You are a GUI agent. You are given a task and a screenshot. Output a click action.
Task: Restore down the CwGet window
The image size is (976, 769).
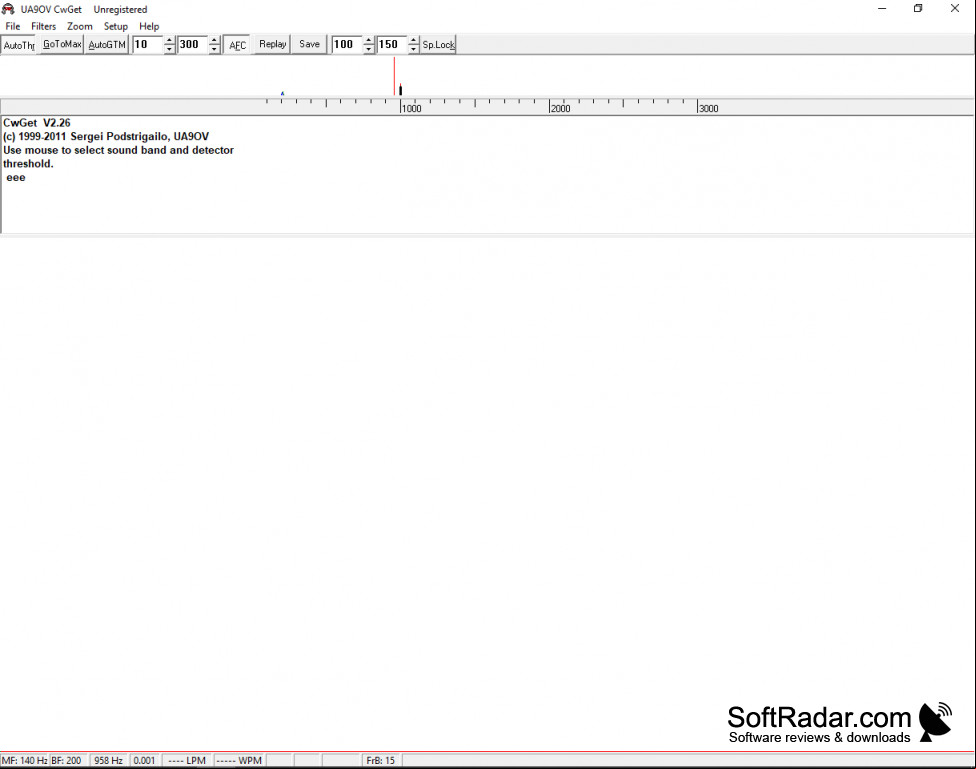click(x=918, y=9)
